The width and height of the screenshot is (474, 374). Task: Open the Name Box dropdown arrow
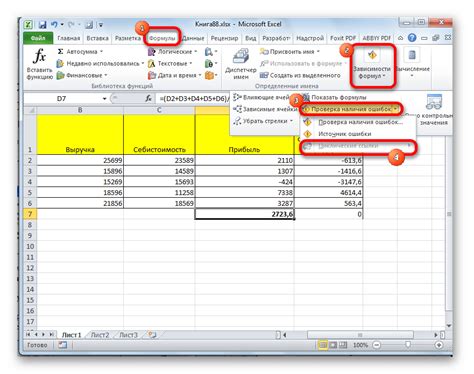point(104,99)
